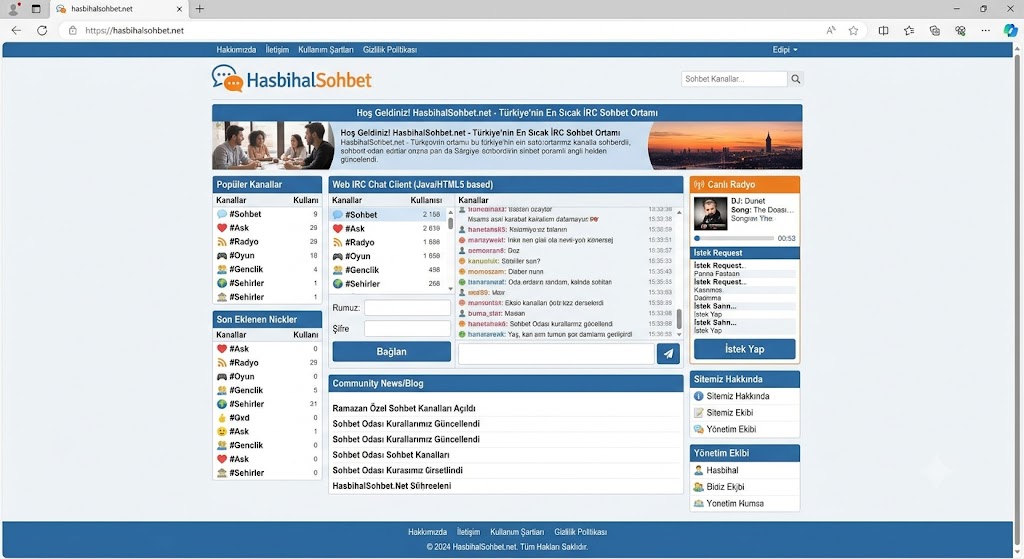Screen dimensions: 1024x559
Task: Click the #Sehirler globe icon in Web IRC channel list
Action: tap(338, 283)
